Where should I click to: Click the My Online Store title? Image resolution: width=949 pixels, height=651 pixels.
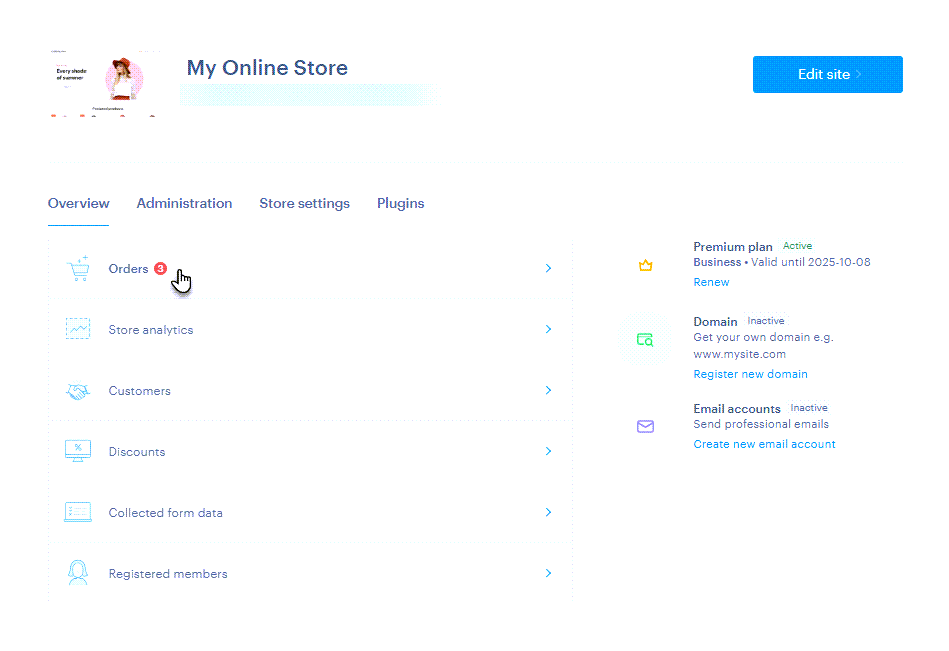(267, 68)
